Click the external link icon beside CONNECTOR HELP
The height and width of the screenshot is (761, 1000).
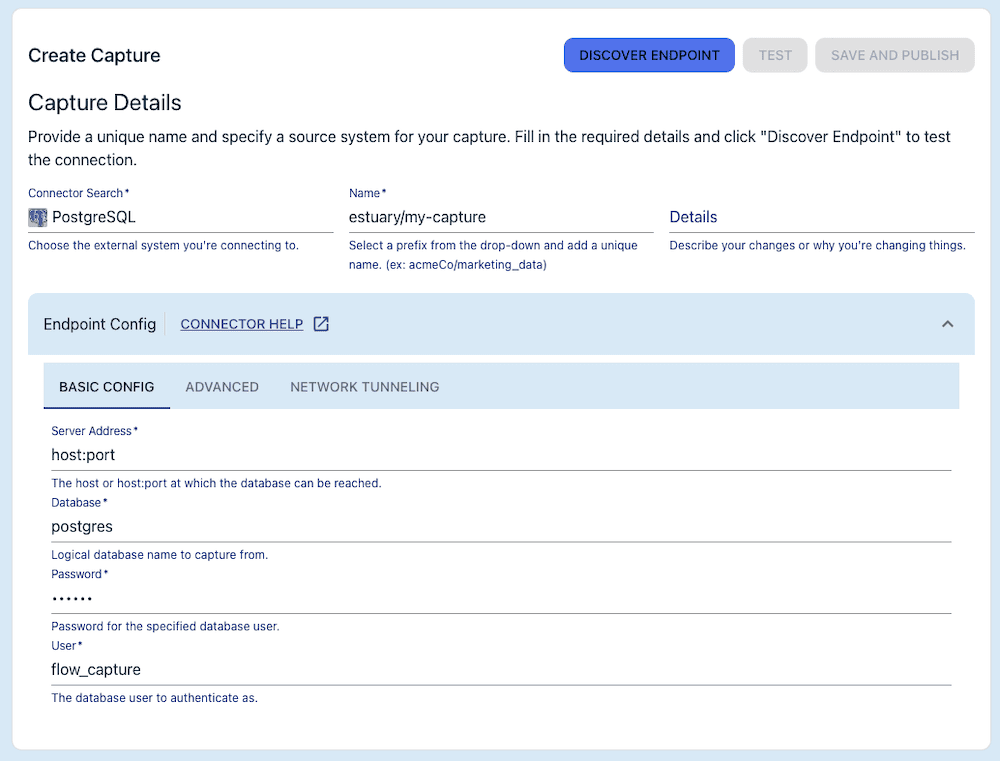[319, 323]
